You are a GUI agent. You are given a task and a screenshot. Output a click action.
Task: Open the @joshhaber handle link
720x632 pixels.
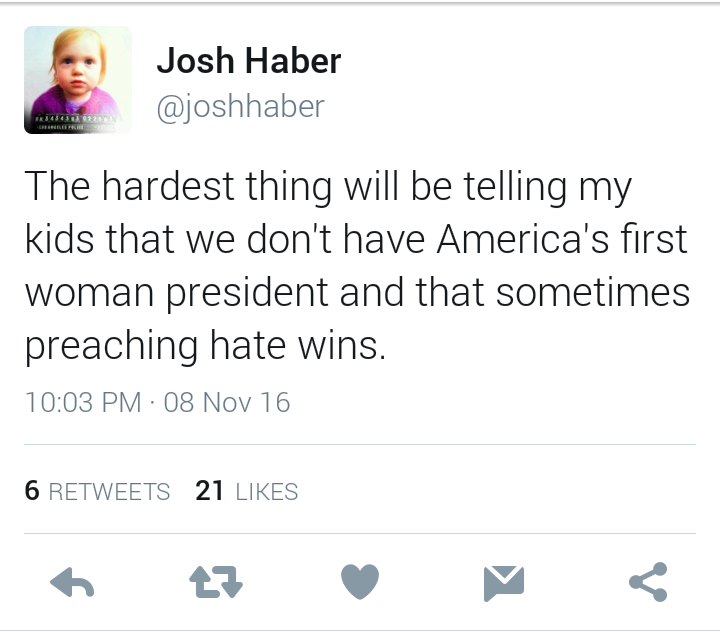pyautogui.click(x=240, y=106)
